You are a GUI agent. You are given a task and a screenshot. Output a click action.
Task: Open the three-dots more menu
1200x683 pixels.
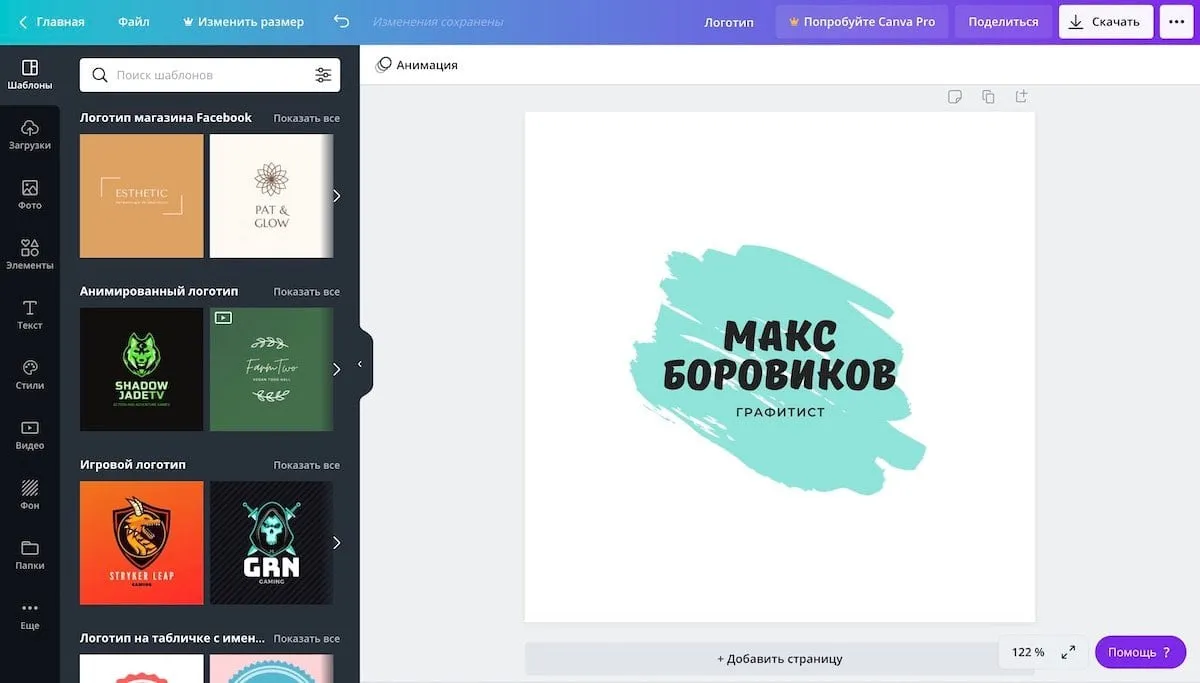pos(1176,21)
